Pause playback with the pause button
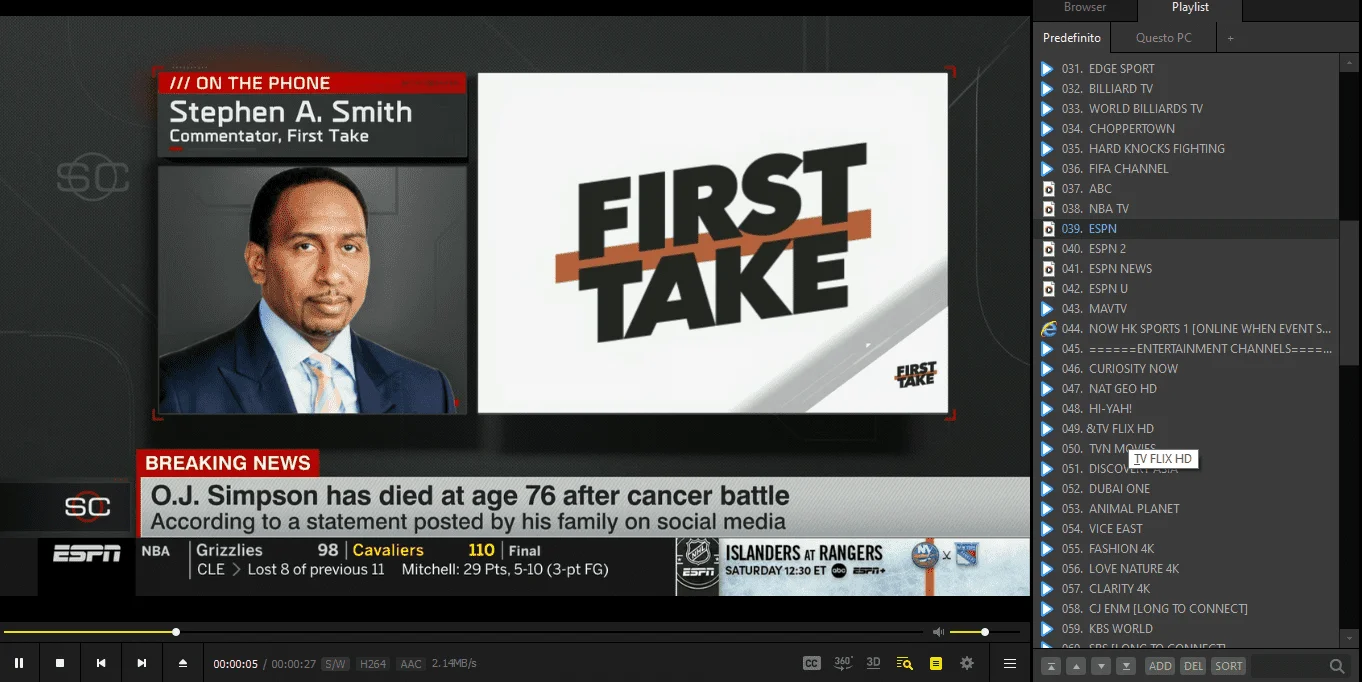 [x=19, y=663]
